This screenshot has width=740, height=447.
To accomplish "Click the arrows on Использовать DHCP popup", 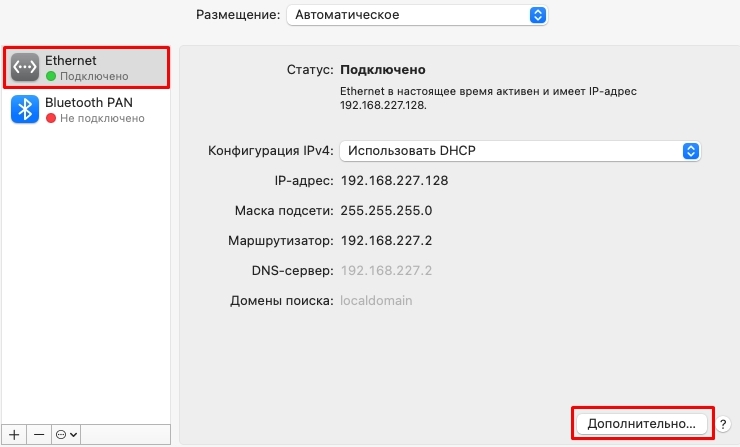I will [691, 151].
